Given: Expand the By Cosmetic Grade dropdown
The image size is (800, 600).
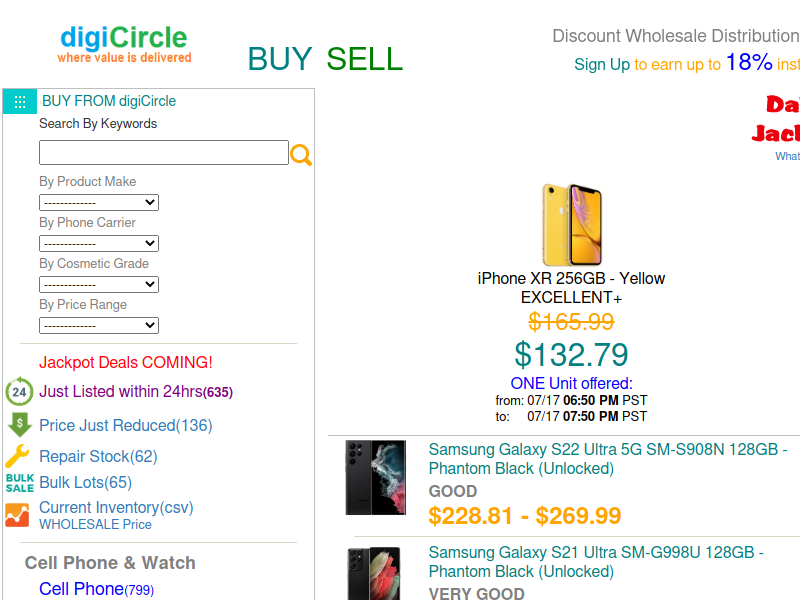Looking at the screenshot, I should pyautogui.click(x=99, y=284).
